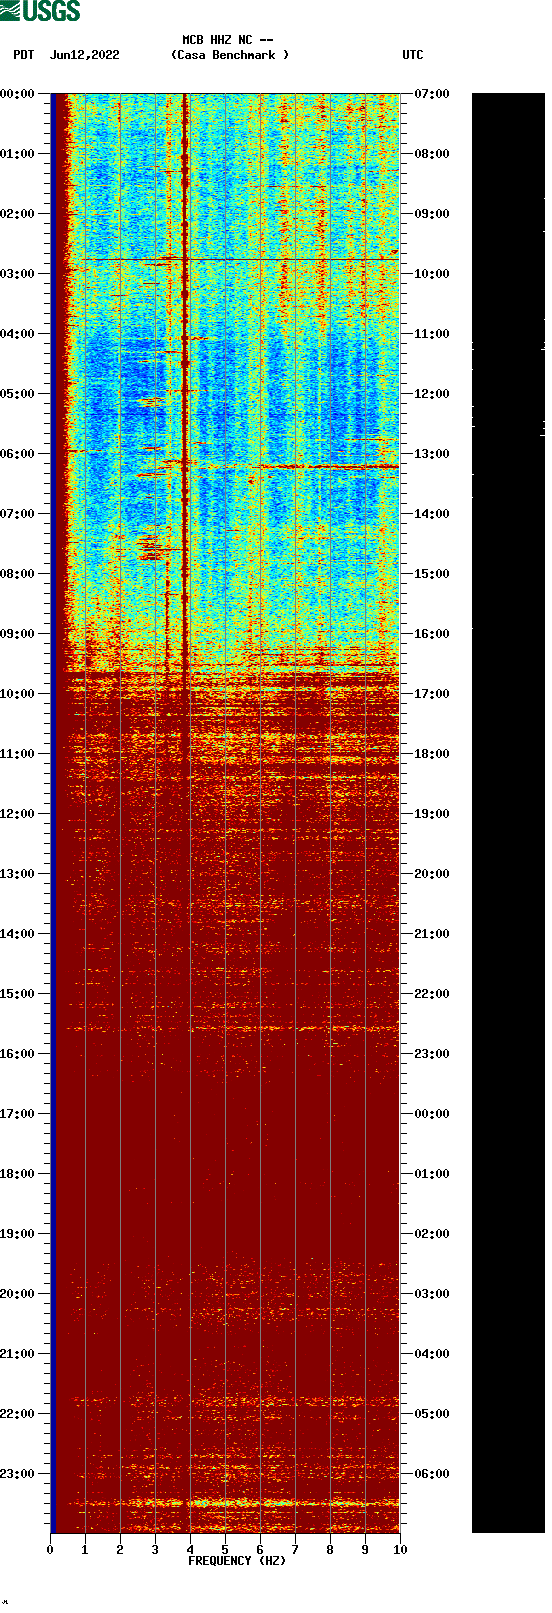552x1613 pixels.
Task: Select frequency axis tick "2"
Action: [x=120, y=1550]
